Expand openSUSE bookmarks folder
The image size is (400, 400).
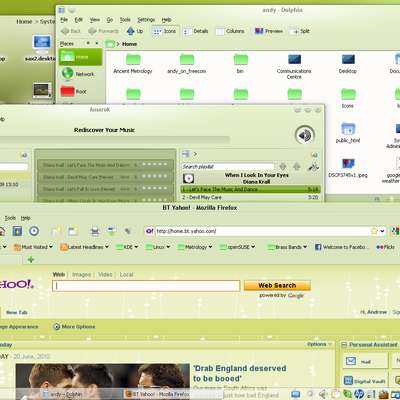point(238,247)
